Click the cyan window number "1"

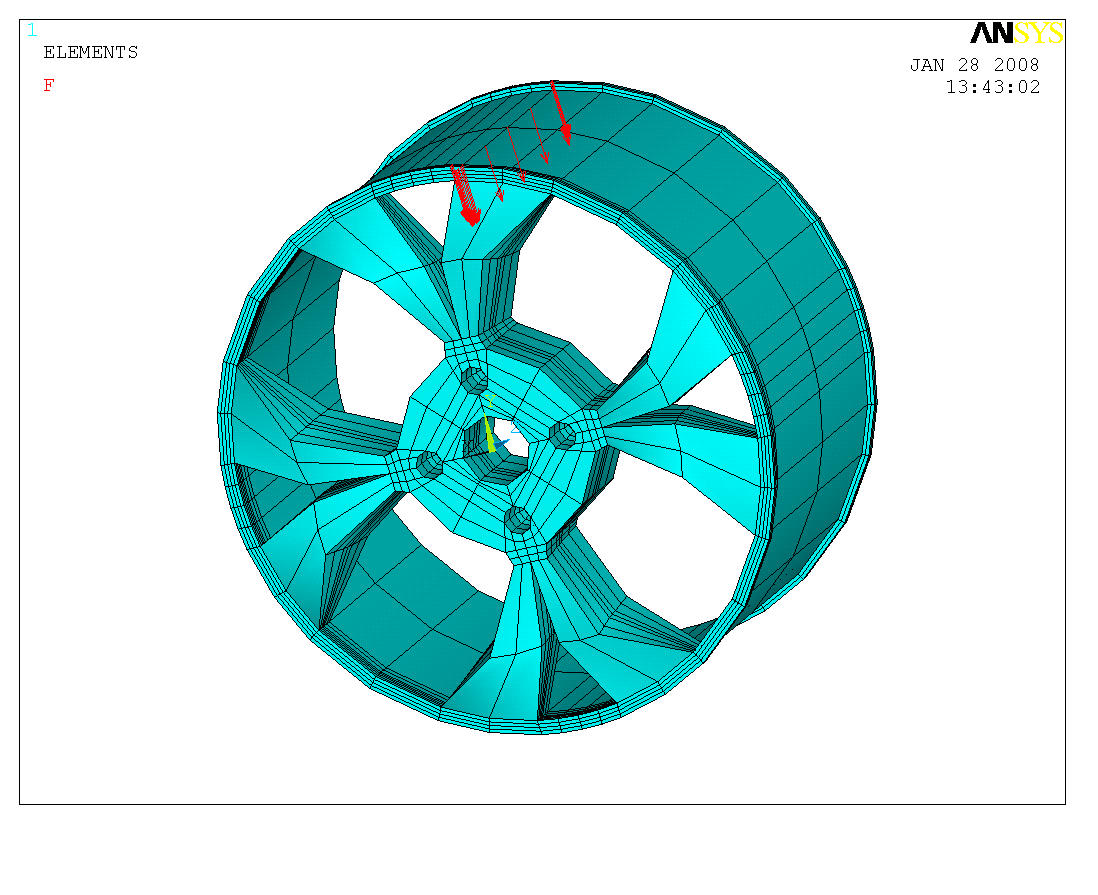tap(32, 30)
